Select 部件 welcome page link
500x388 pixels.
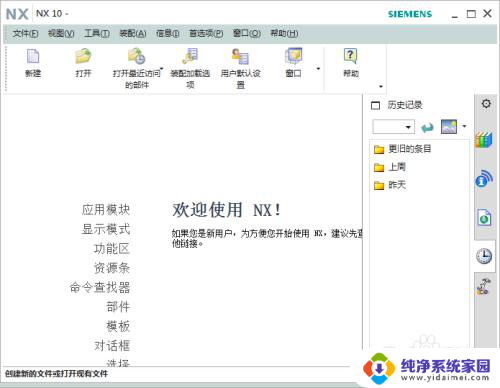pos(118,307)
